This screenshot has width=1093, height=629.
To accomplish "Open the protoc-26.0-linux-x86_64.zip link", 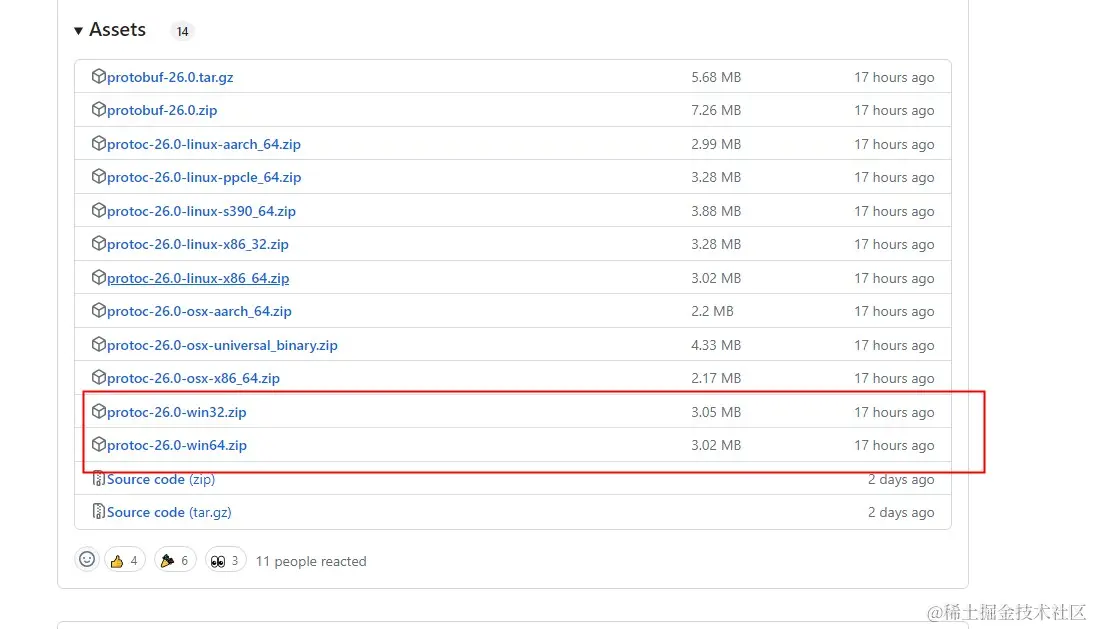I will tap(198, 278).
